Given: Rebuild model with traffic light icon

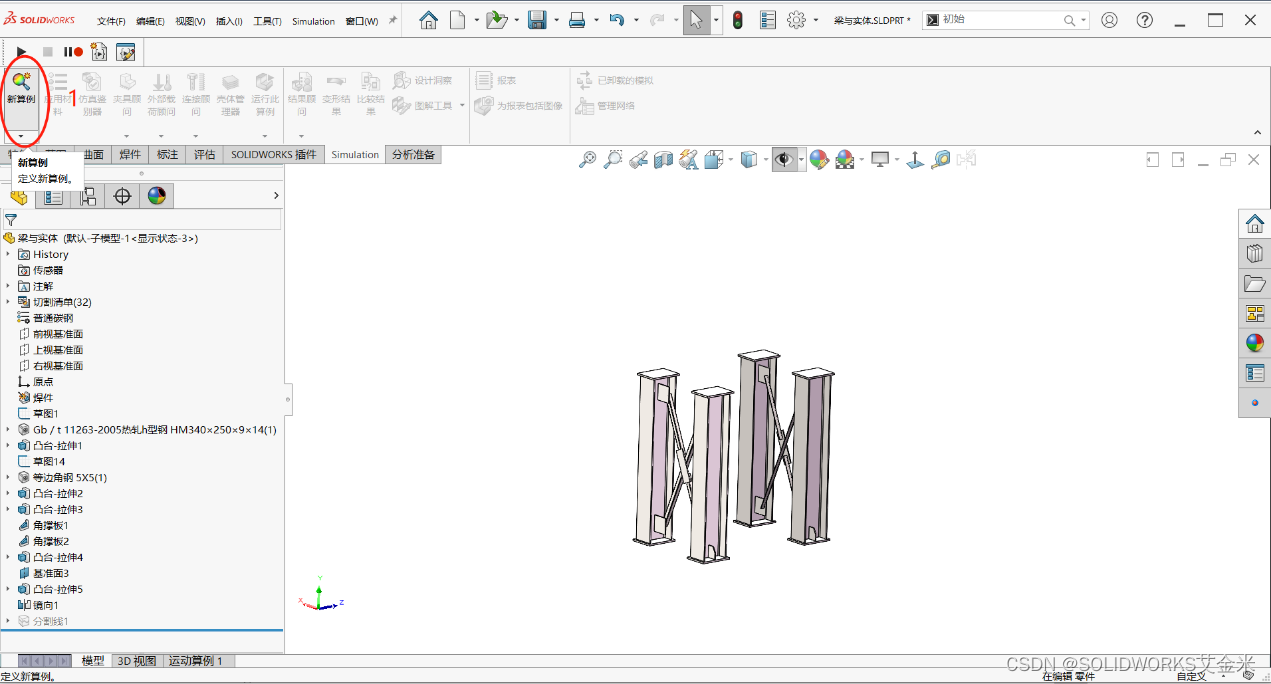Looking at the screenshot, I should click(x=738, y=20).
